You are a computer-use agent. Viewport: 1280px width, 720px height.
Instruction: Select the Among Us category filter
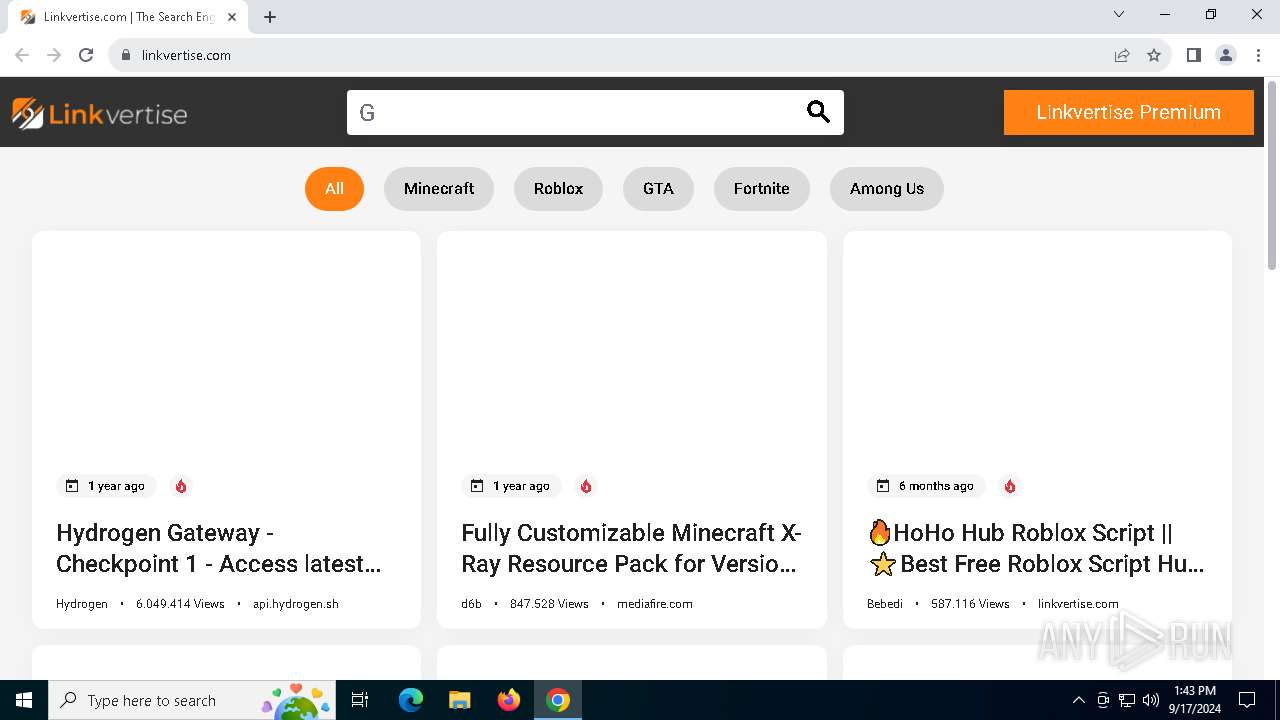click(x=887, y=188)
